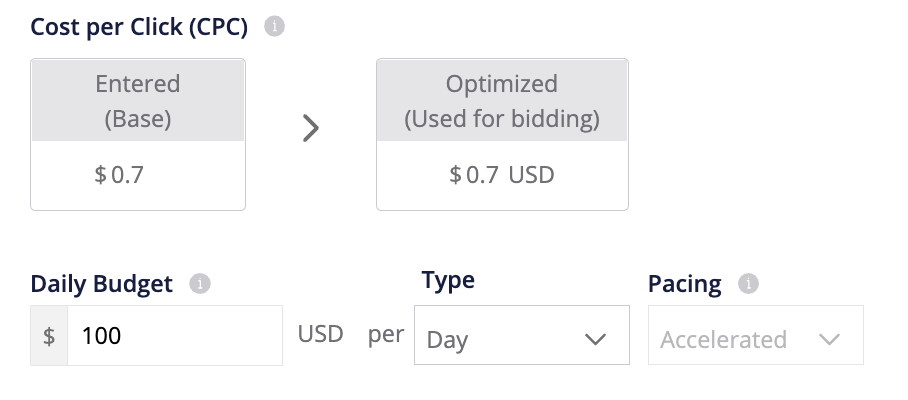Click the dollar sign in the Entered box
The image size is (908, 400).
point(100,175)
